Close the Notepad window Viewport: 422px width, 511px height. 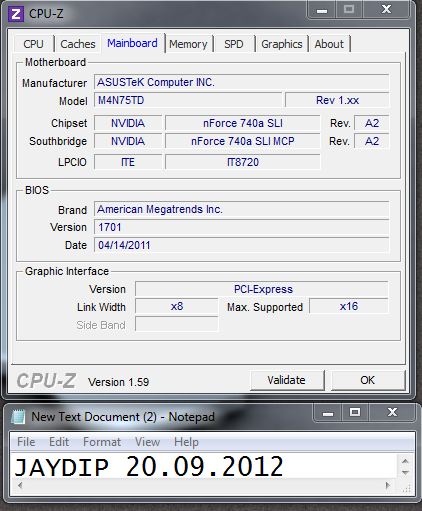pyautogui.click(x=392, y=413)
